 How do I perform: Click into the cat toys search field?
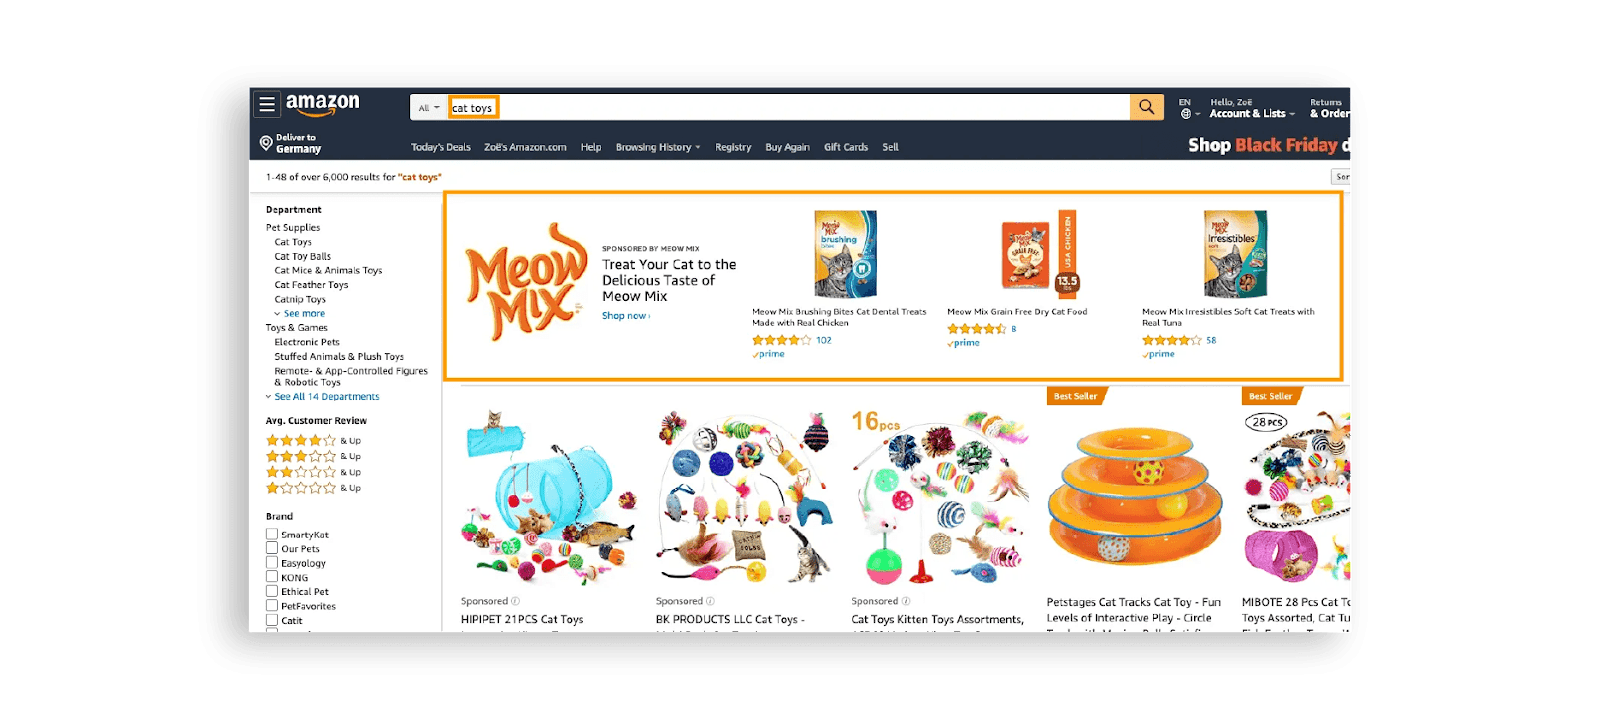[790, 108]
